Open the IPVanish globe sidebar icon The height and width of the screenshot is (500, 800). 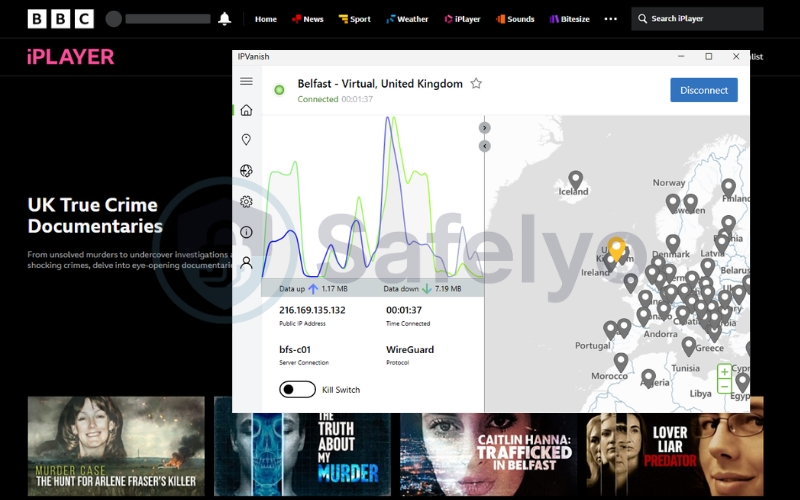coord(246,170)
